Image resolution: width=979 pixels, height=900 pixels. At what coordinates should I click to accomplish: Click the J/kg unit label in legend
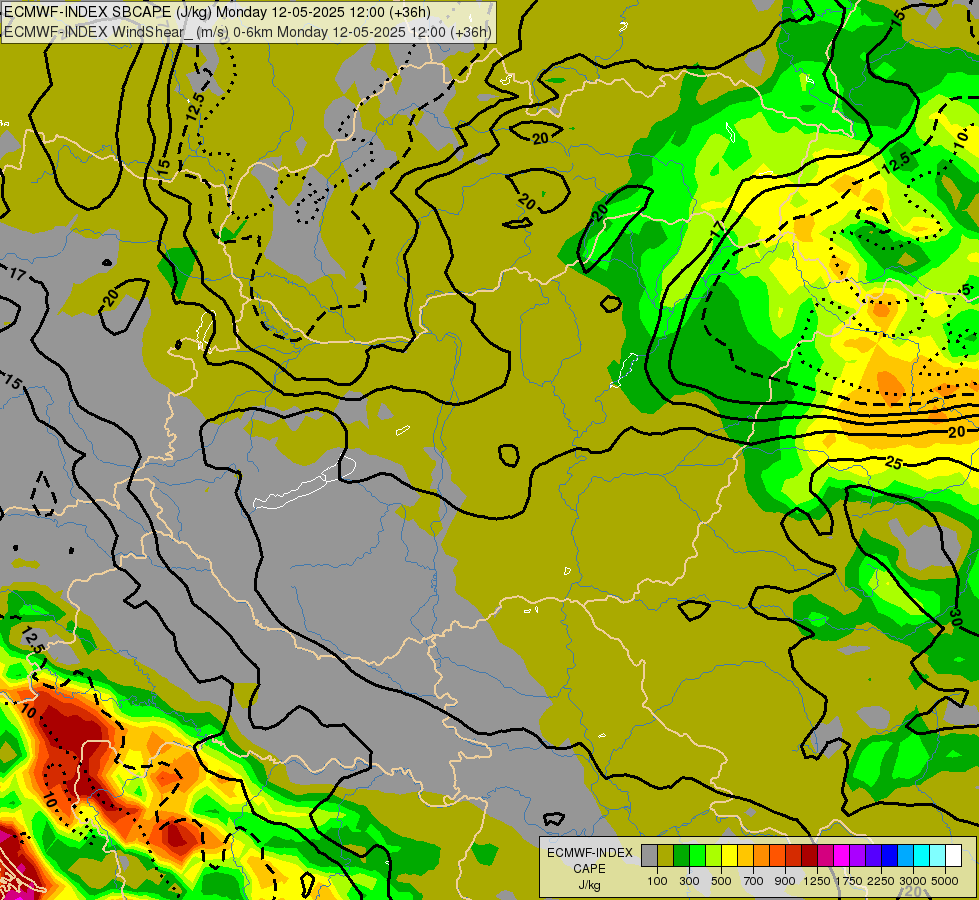point(589,886)
